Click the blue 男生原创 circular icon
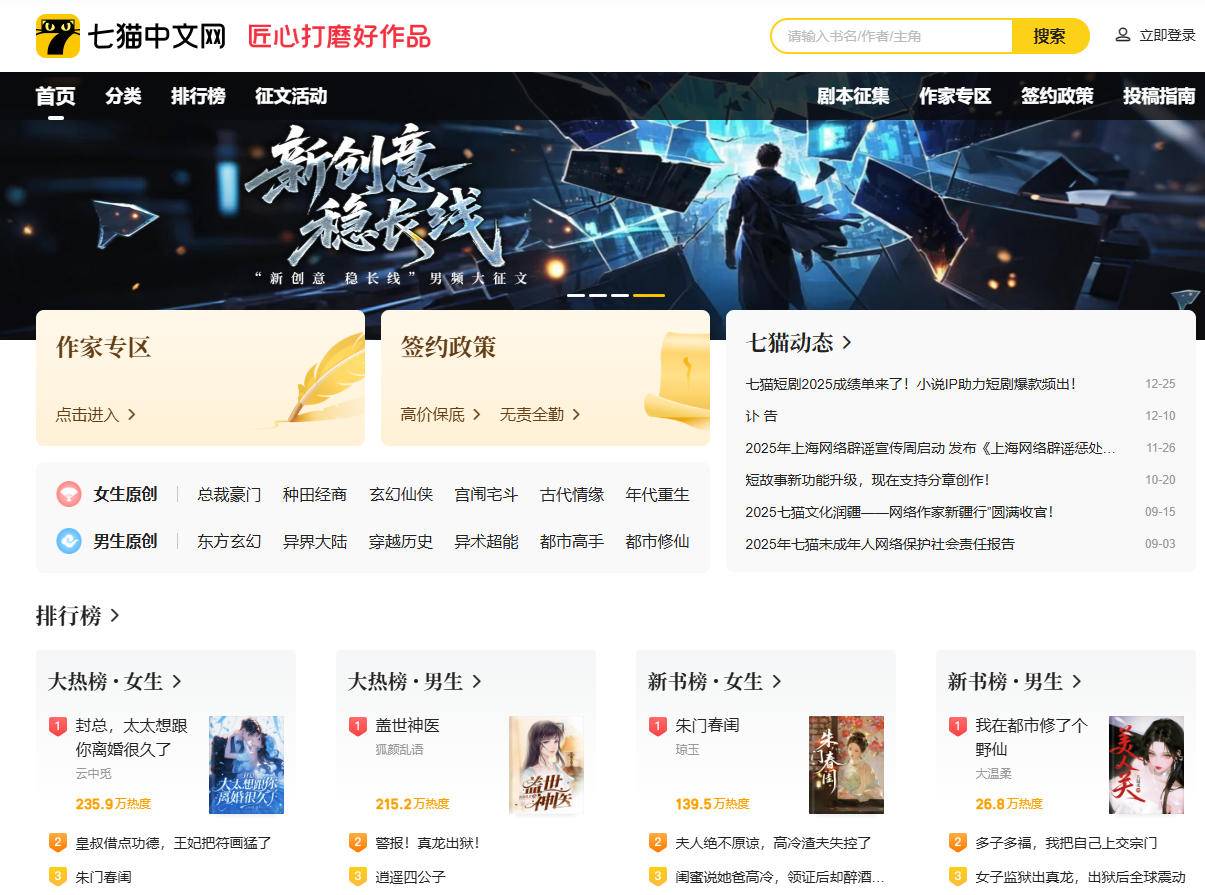Screen dimensions: 1205x895 68,541
